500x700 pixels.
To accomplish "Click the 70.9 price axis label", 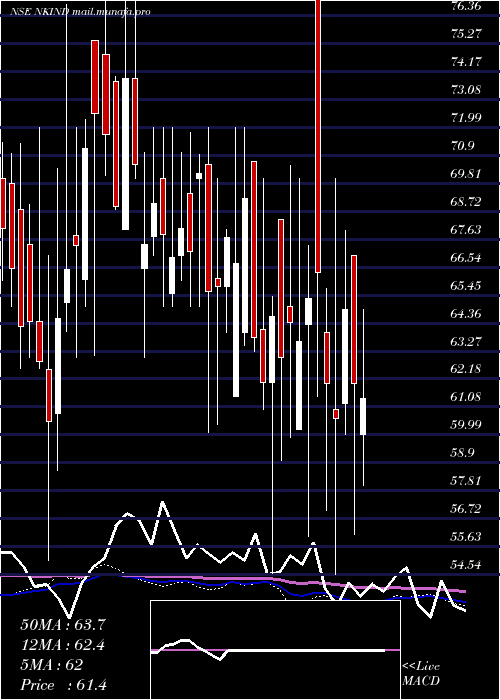I will [463, 146].
